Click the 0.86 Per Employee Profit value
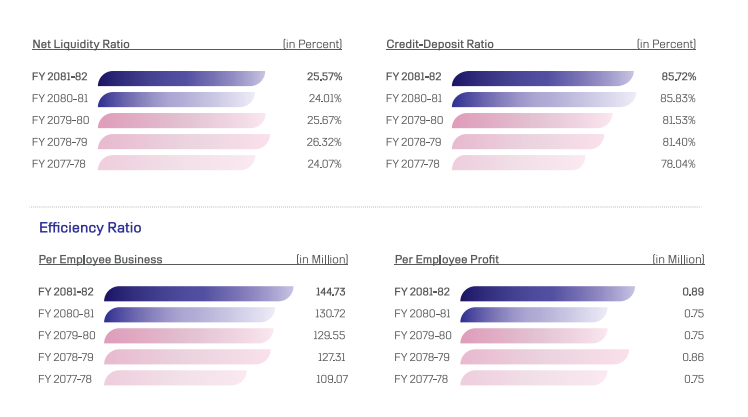748x417 pixels. point(692,357)
